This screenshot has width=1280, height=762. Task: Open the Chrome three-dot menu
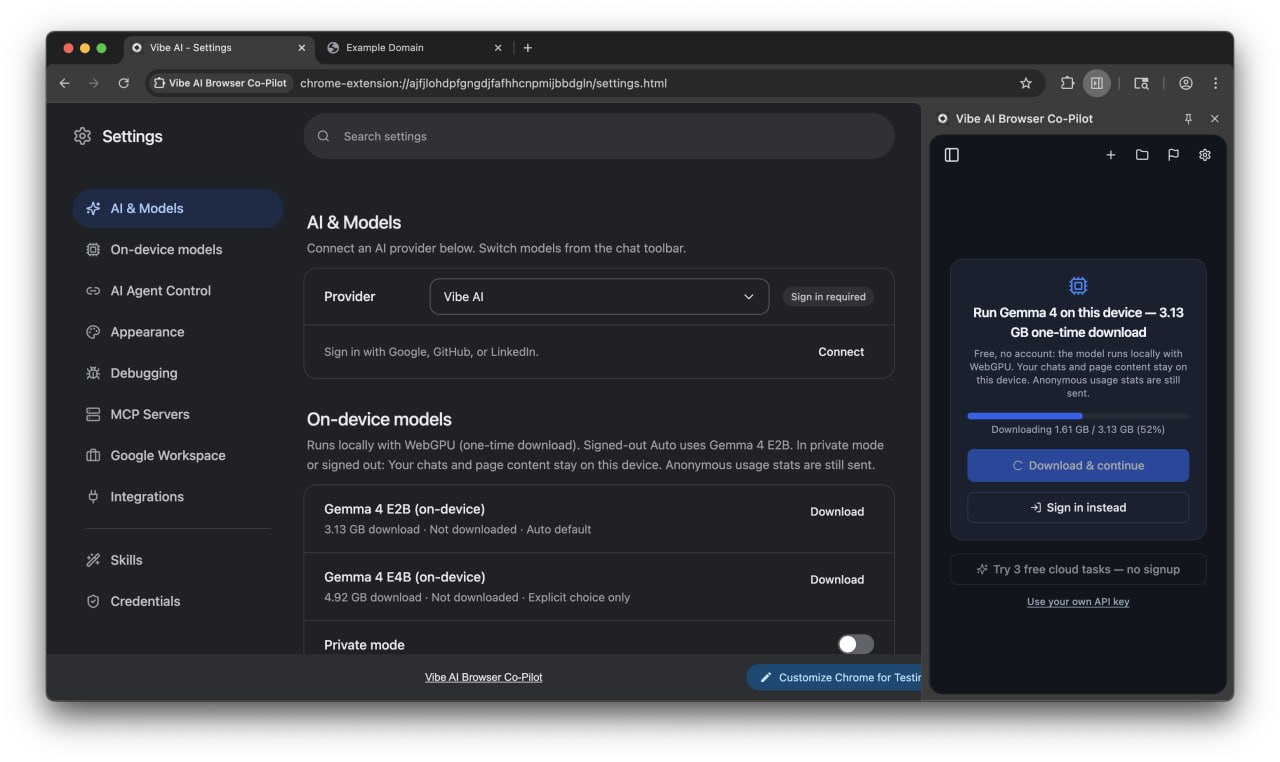(x=1215, y=83)
